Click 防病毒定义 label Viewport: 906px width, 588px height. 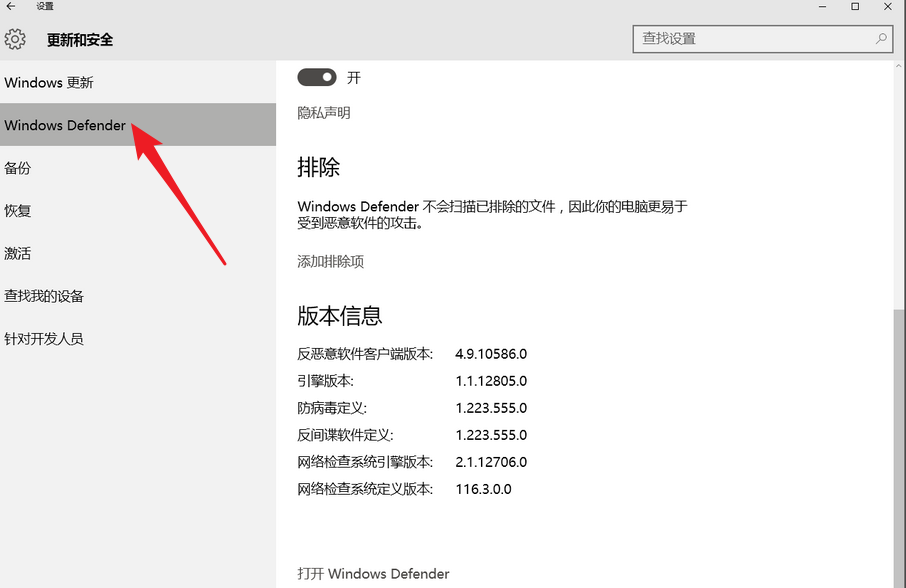click(x=332, y=408)
